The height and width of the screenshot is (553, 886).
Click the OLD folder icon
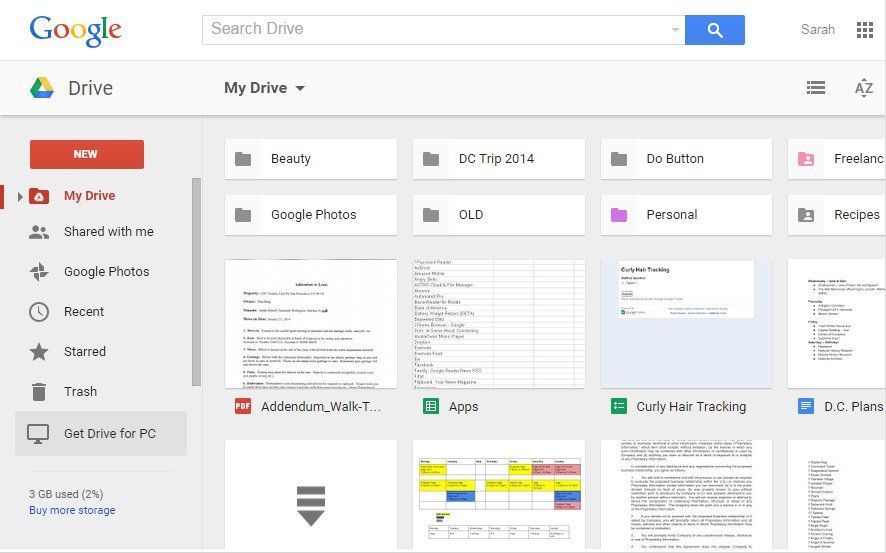point(431,215)
